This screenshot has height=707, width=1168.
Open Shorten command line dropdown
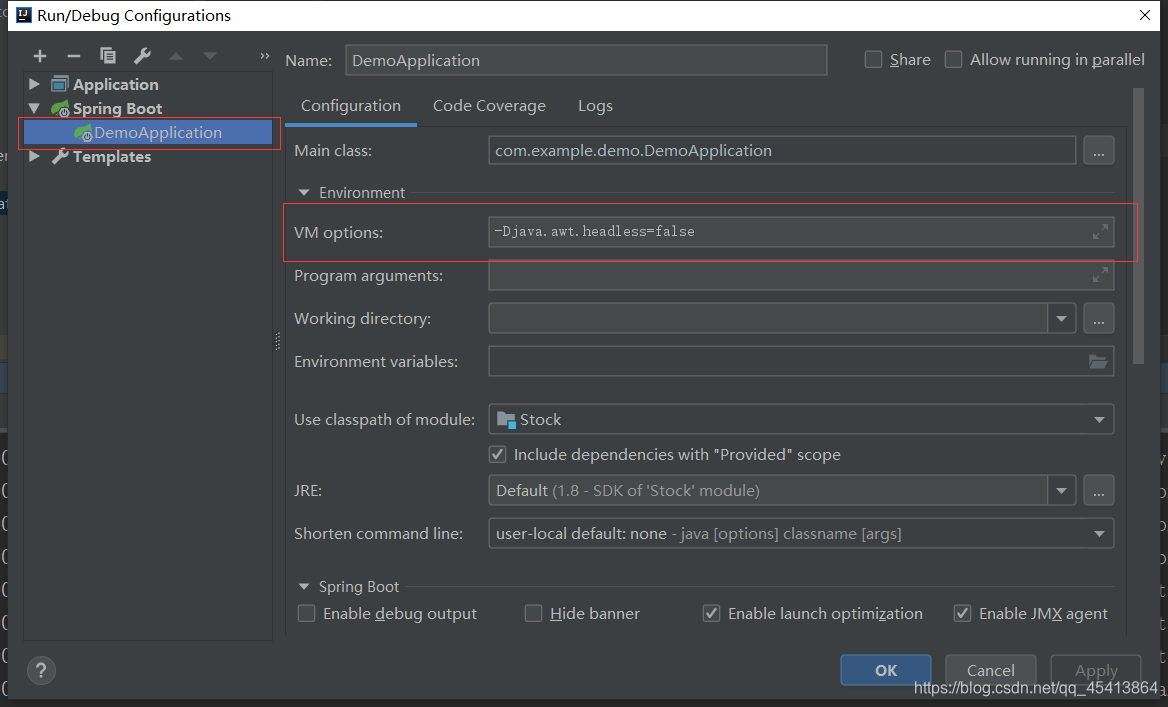point(1099,533)
